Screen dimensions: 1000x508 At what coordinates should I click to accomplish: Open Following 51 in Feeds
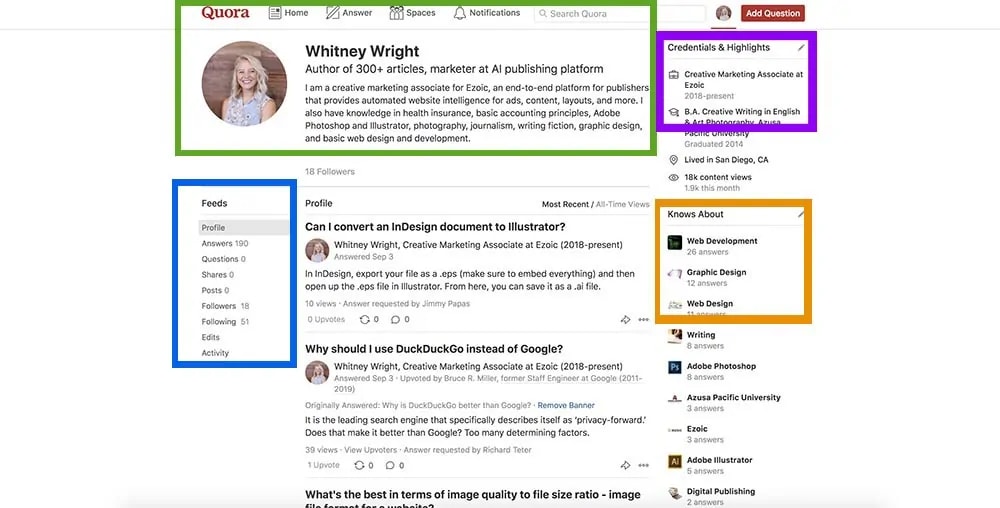(225, 322)
